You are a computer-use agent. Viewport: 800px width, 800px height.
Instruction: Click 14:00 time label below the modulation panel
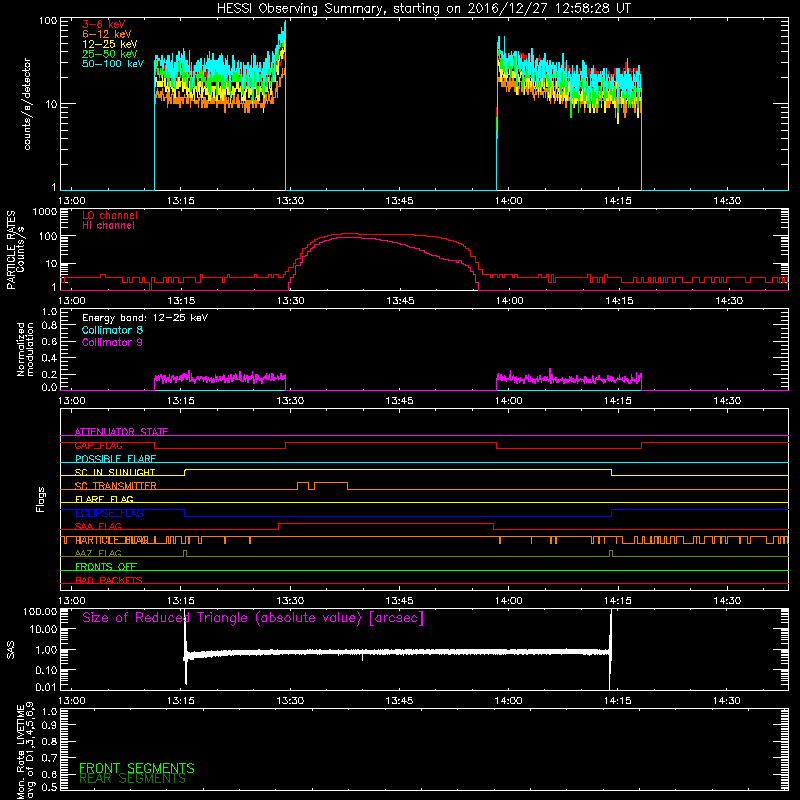(x=509, y=401)
